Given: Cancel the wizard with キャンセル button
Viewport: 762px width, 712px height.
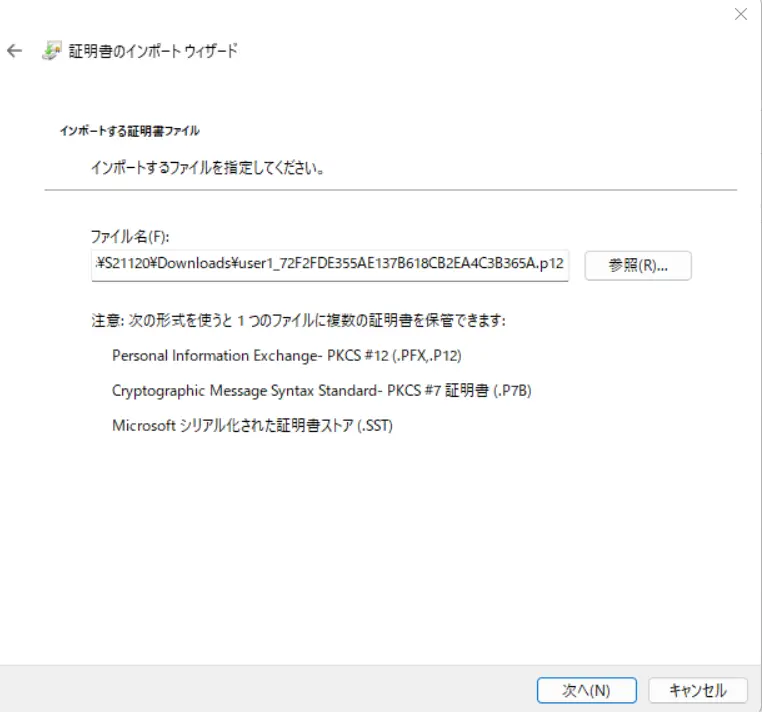Looking at the screenshot, I should pos(698,690).
